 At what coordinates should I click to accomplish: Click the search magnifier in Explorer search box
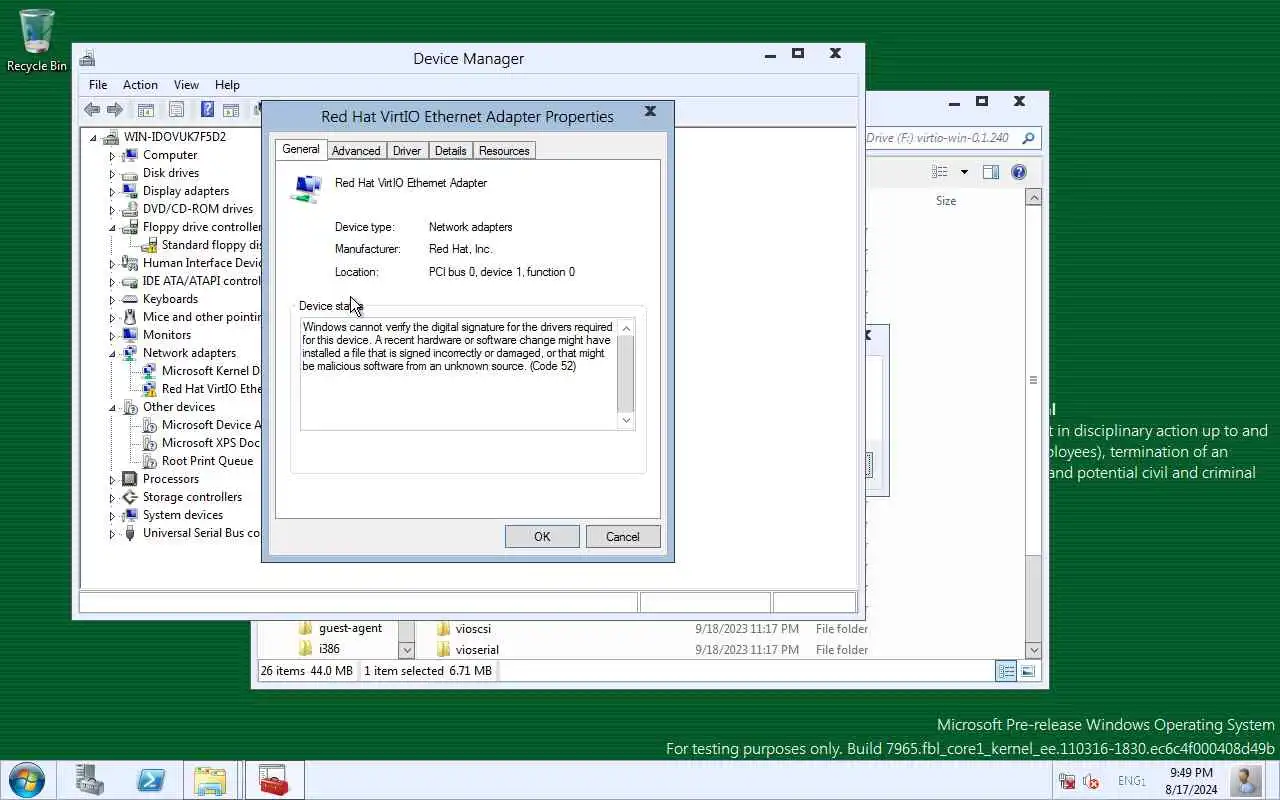pyautogui.click(x=1028, y=138)
